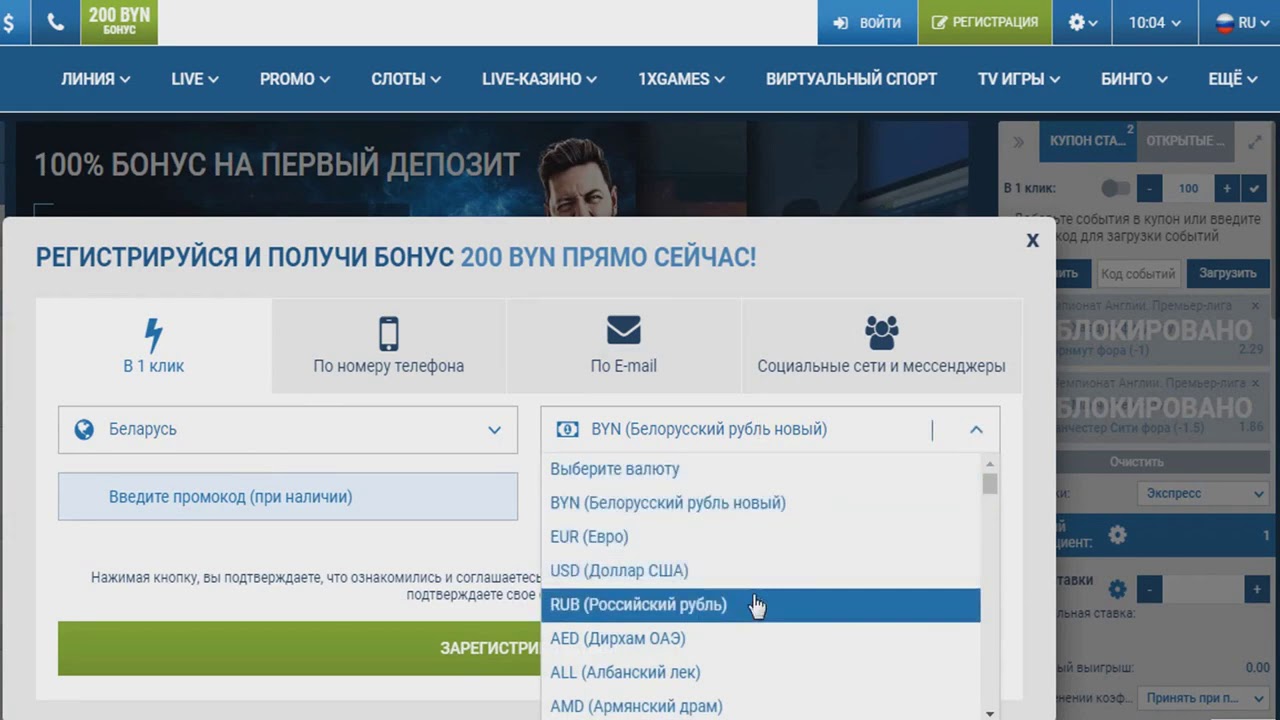Image resolution: width=1280 pixels, height=720 pixels.
Task: Open the coefficient settings gear icon
Action: click(x=1118, y=535)
